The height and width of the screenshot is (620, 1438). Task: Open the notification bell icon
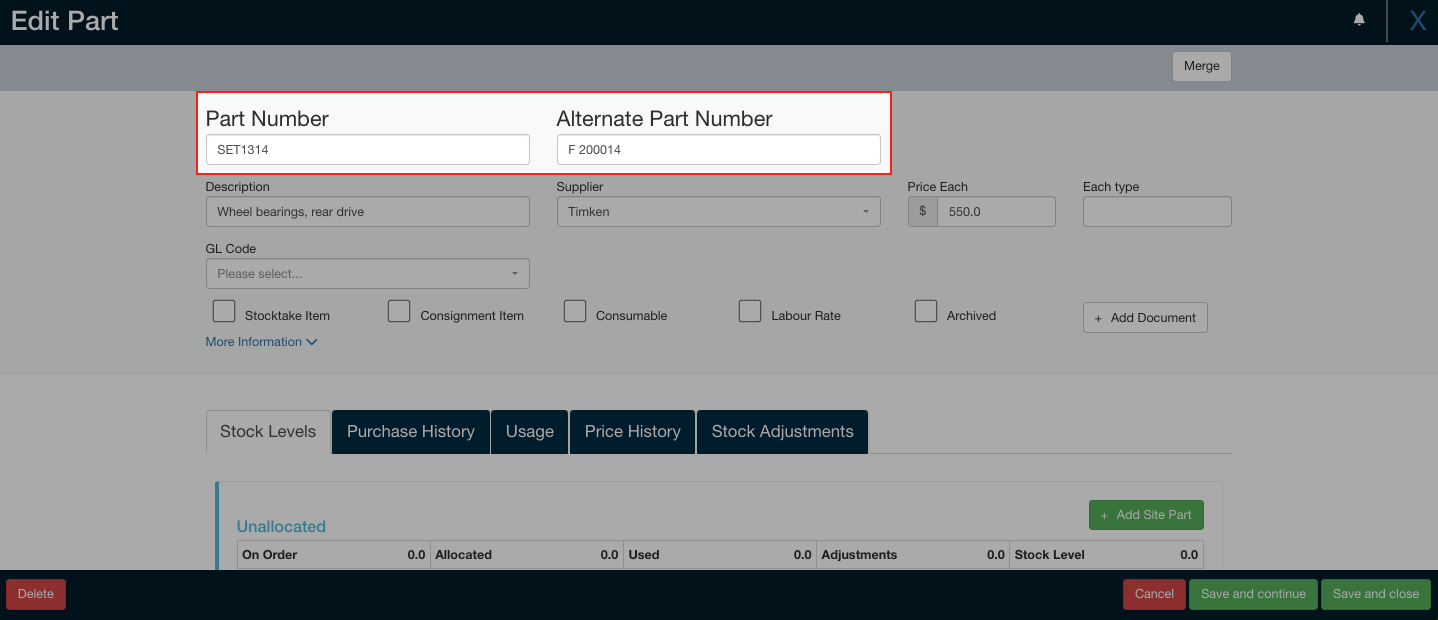1358,19
